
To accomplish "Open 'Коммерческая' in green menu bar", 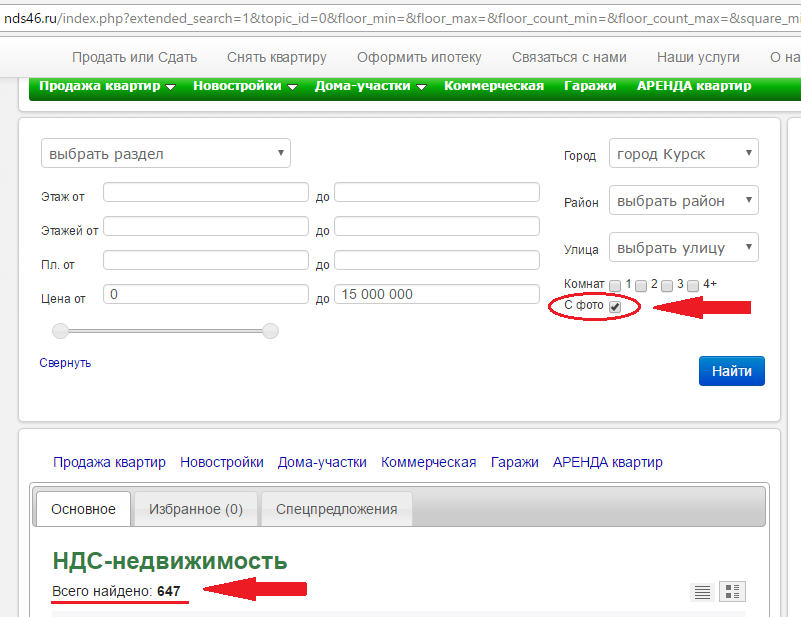I will (494, 86).
